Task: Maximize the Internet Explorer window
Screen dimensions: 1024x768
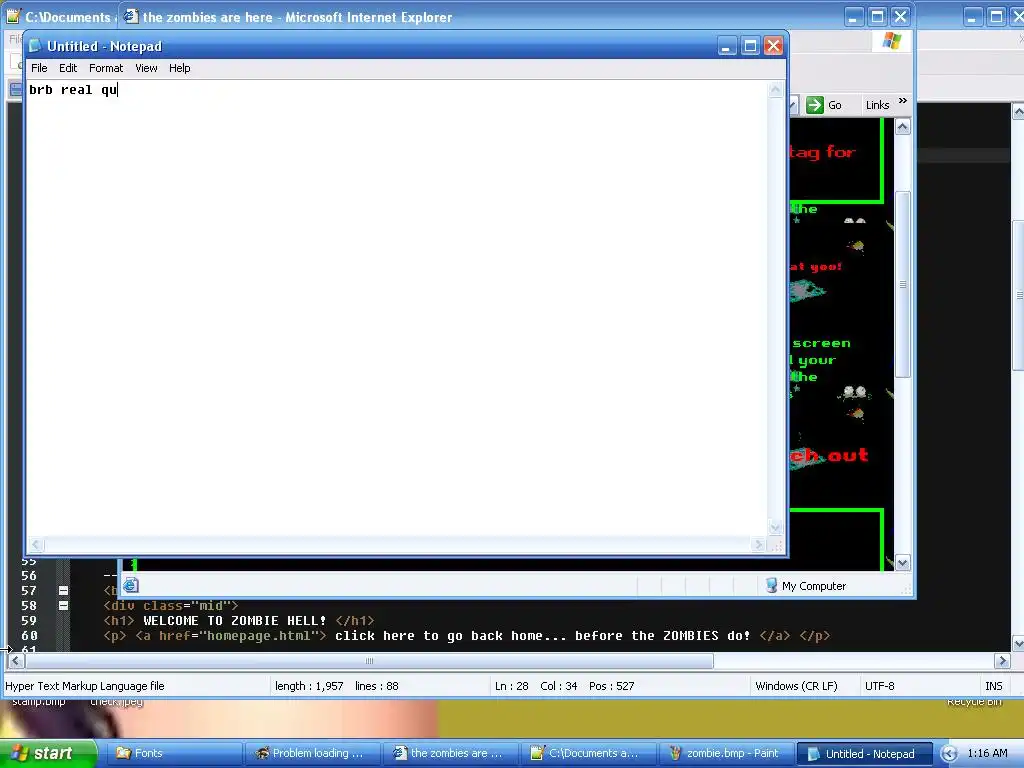Action: 878,16
